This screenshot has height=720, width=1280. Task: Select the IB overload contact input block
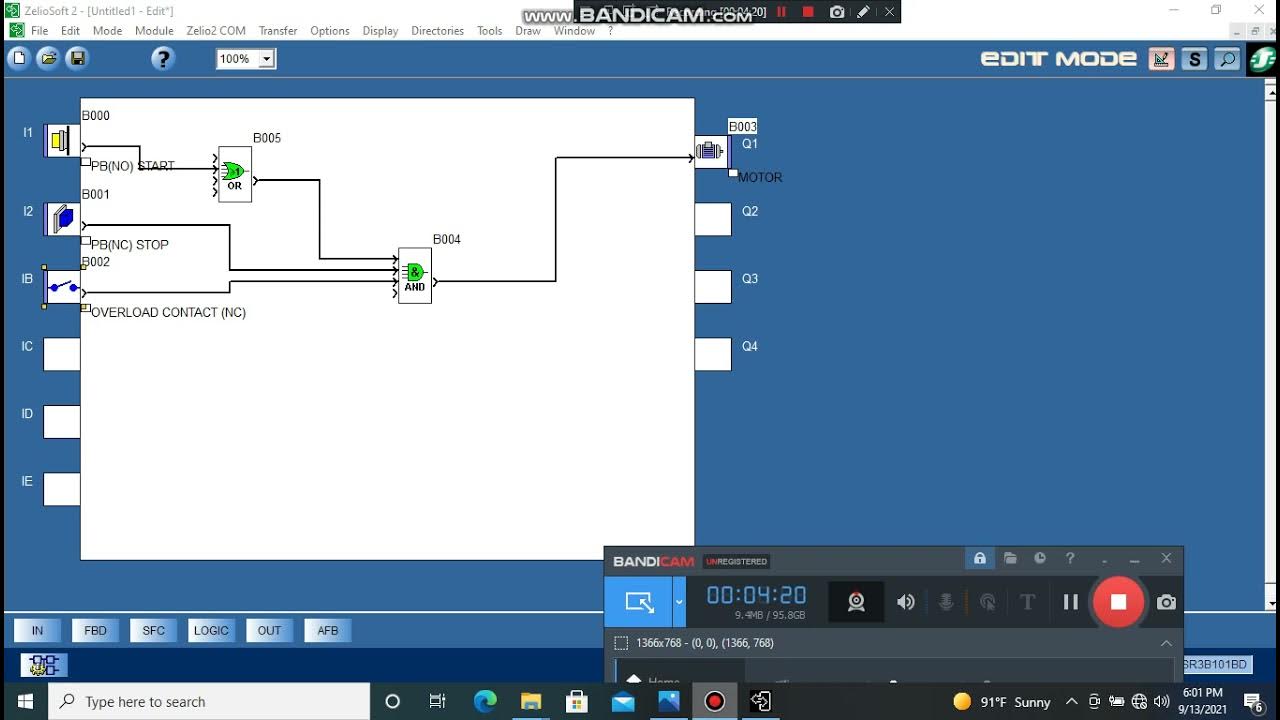point(62,288)
